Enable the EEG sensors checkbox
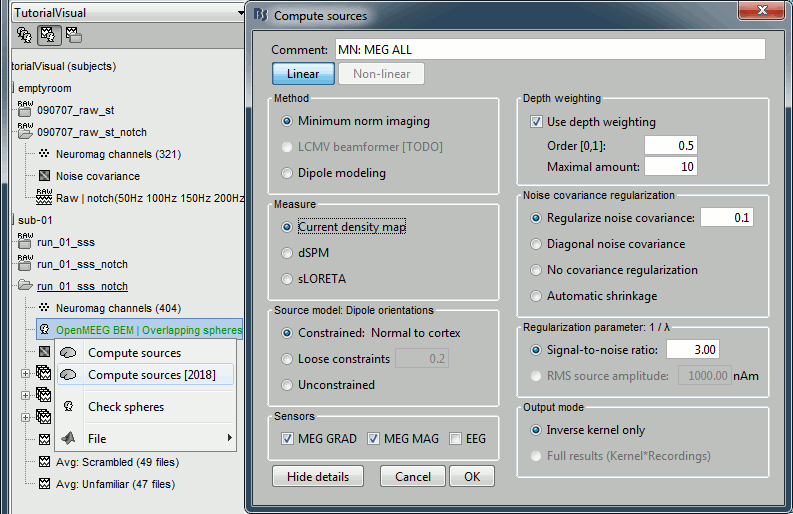The width and height of the screenshot is (793, 514). pyautogui.click(x=456, y=438)
